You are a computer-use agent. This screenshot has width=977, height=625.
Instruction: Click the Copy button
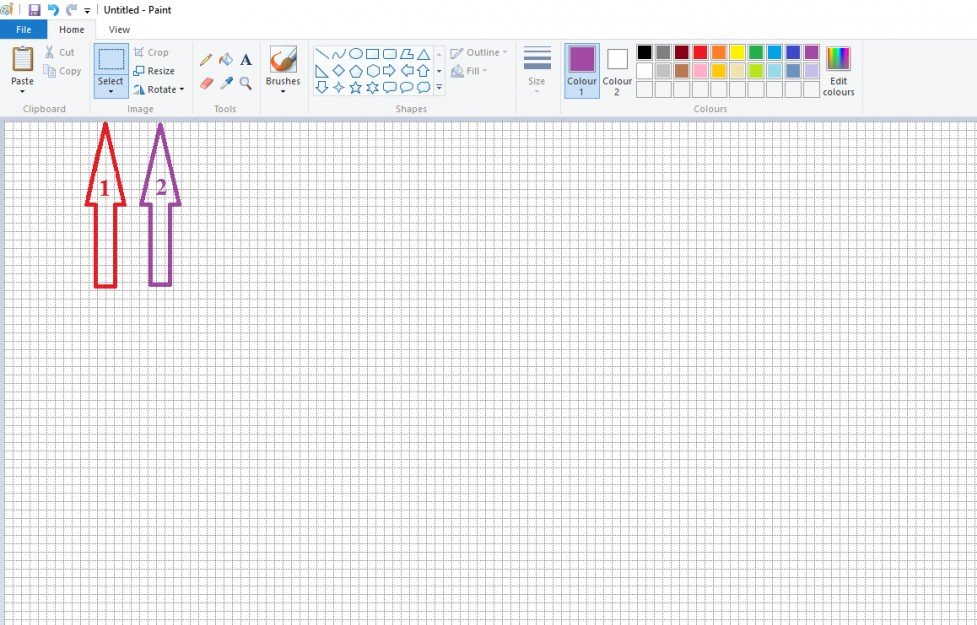tap(62, 71)
